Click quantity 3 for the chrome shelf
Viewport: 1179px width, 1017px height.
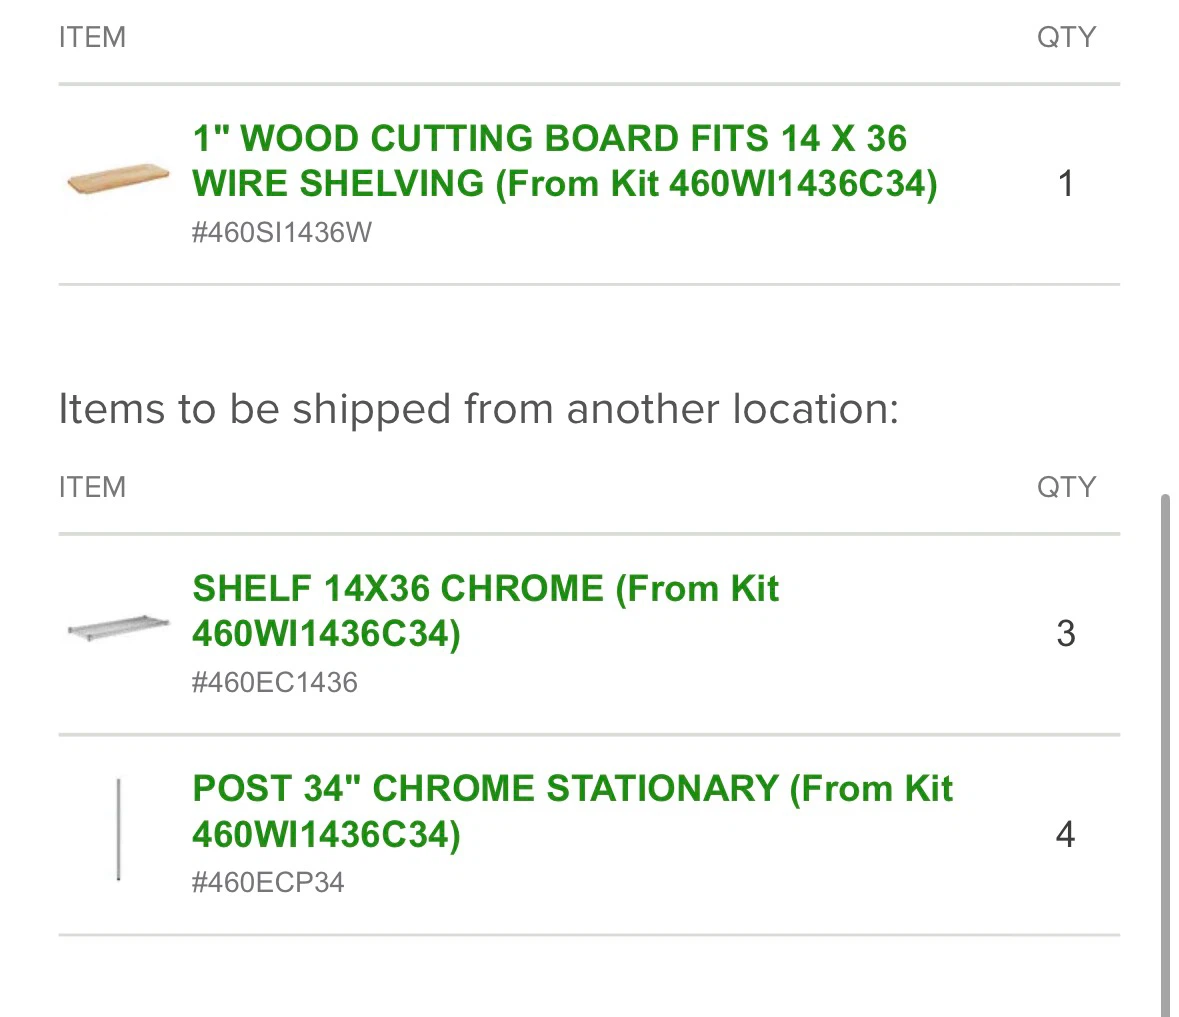pyautogui.click(x=1065, y=634)
